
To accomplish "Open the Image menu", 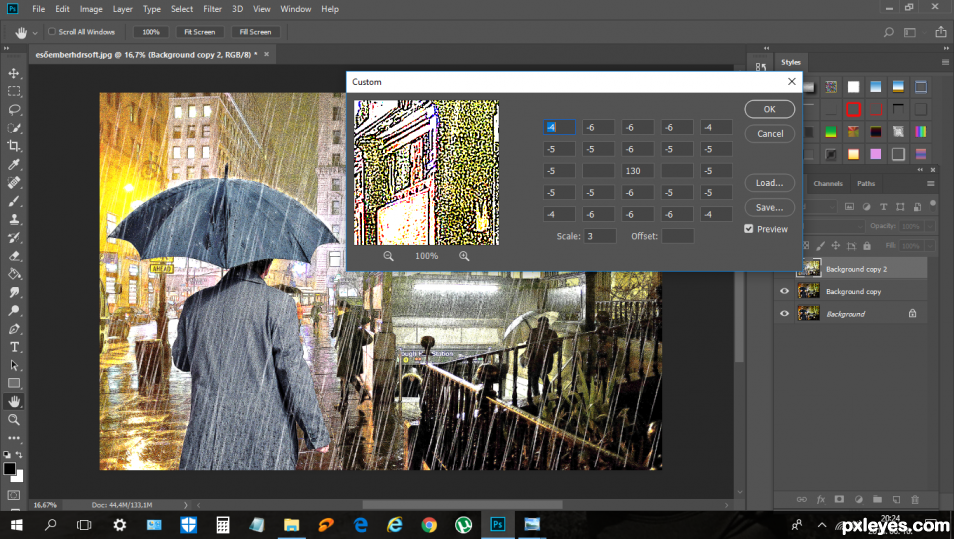I will click(91, 9).
